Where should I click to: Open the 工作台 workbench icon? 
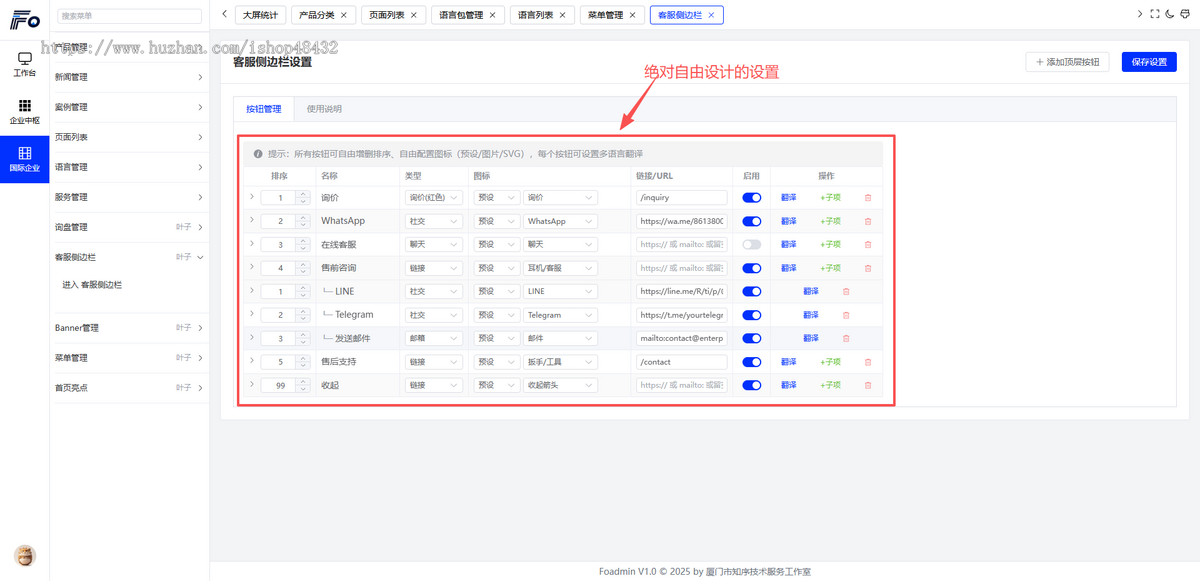coord(24,64)
